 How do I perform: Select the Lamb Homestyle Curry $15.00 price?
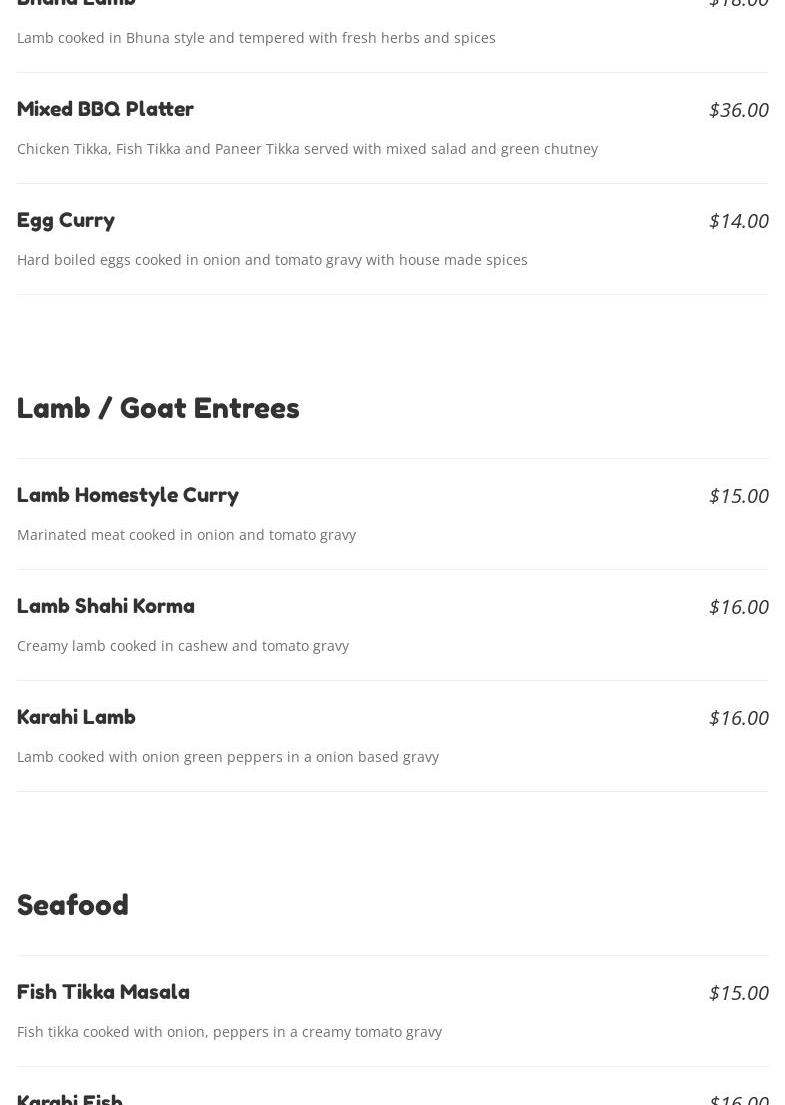[x=738, y=495]
